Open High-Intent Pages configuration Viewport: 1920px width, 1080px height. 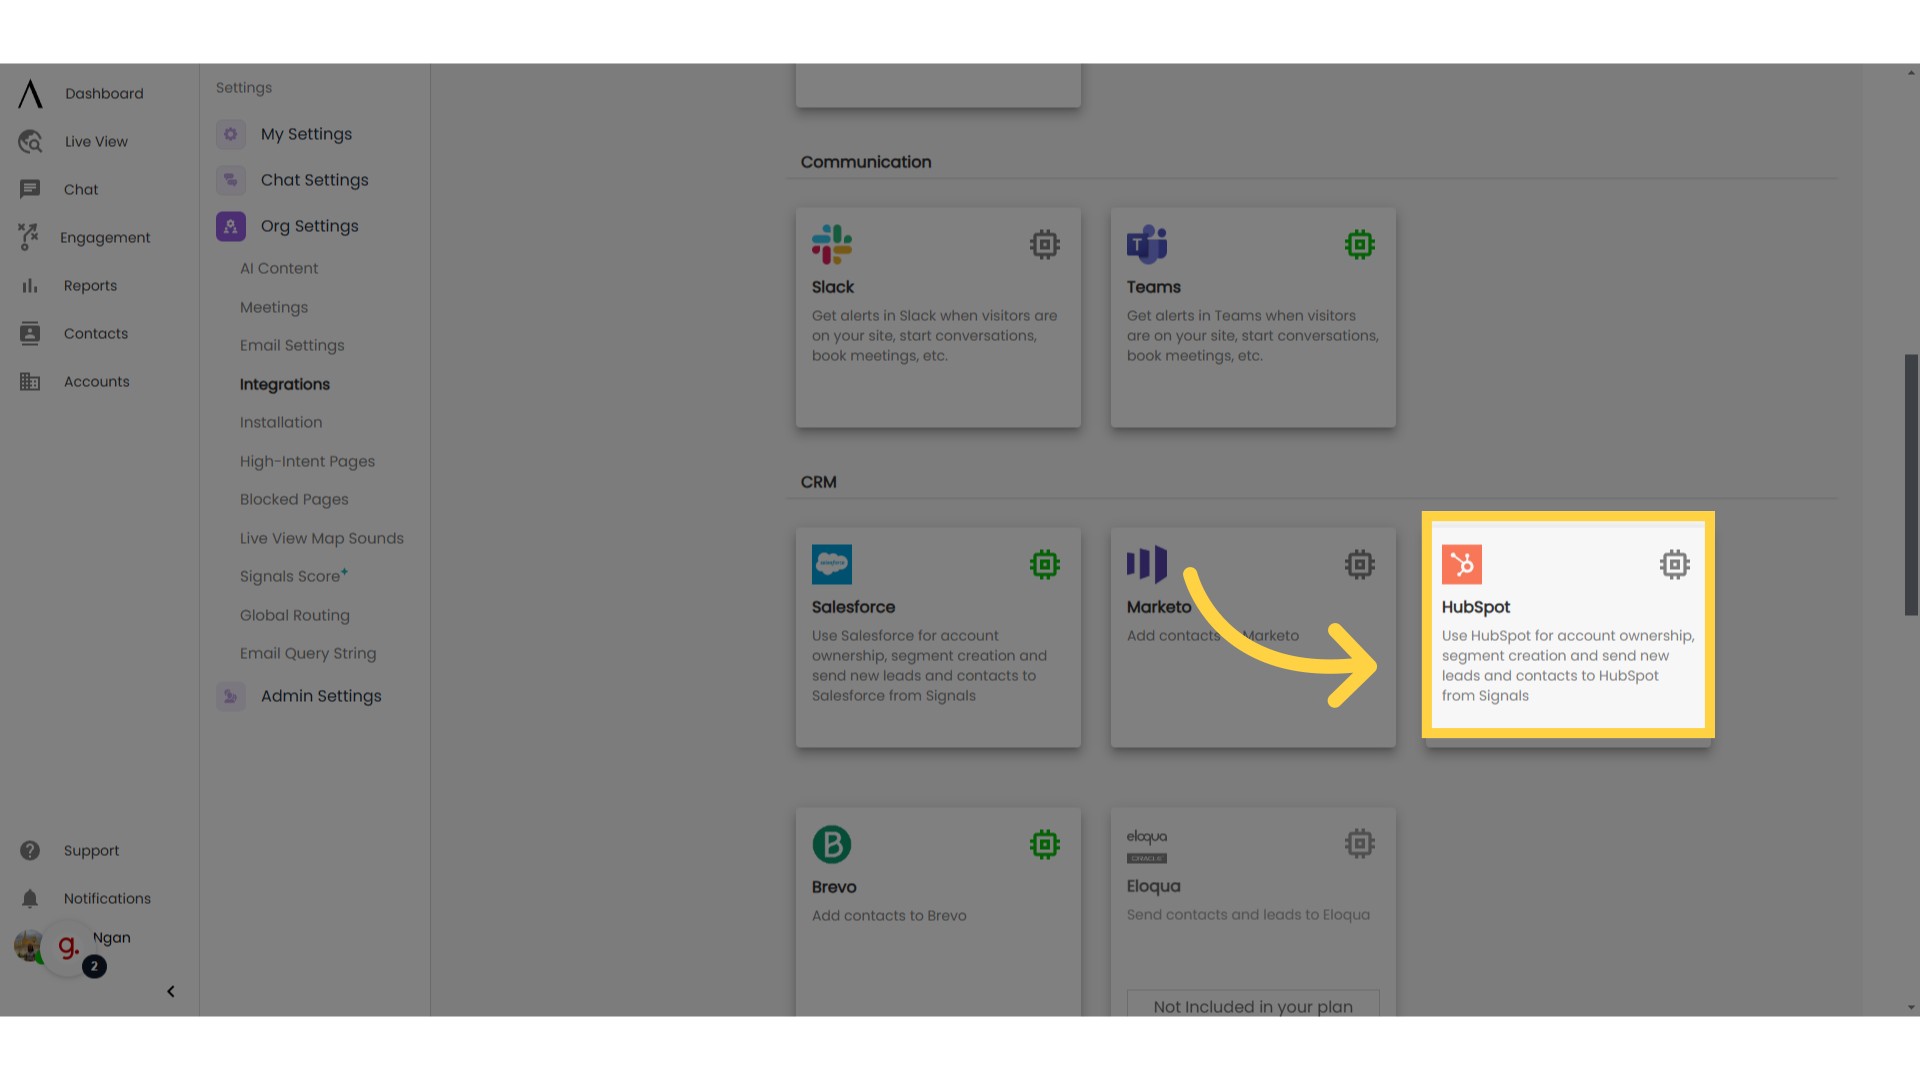pyautogui.click(x=306, y=460)
